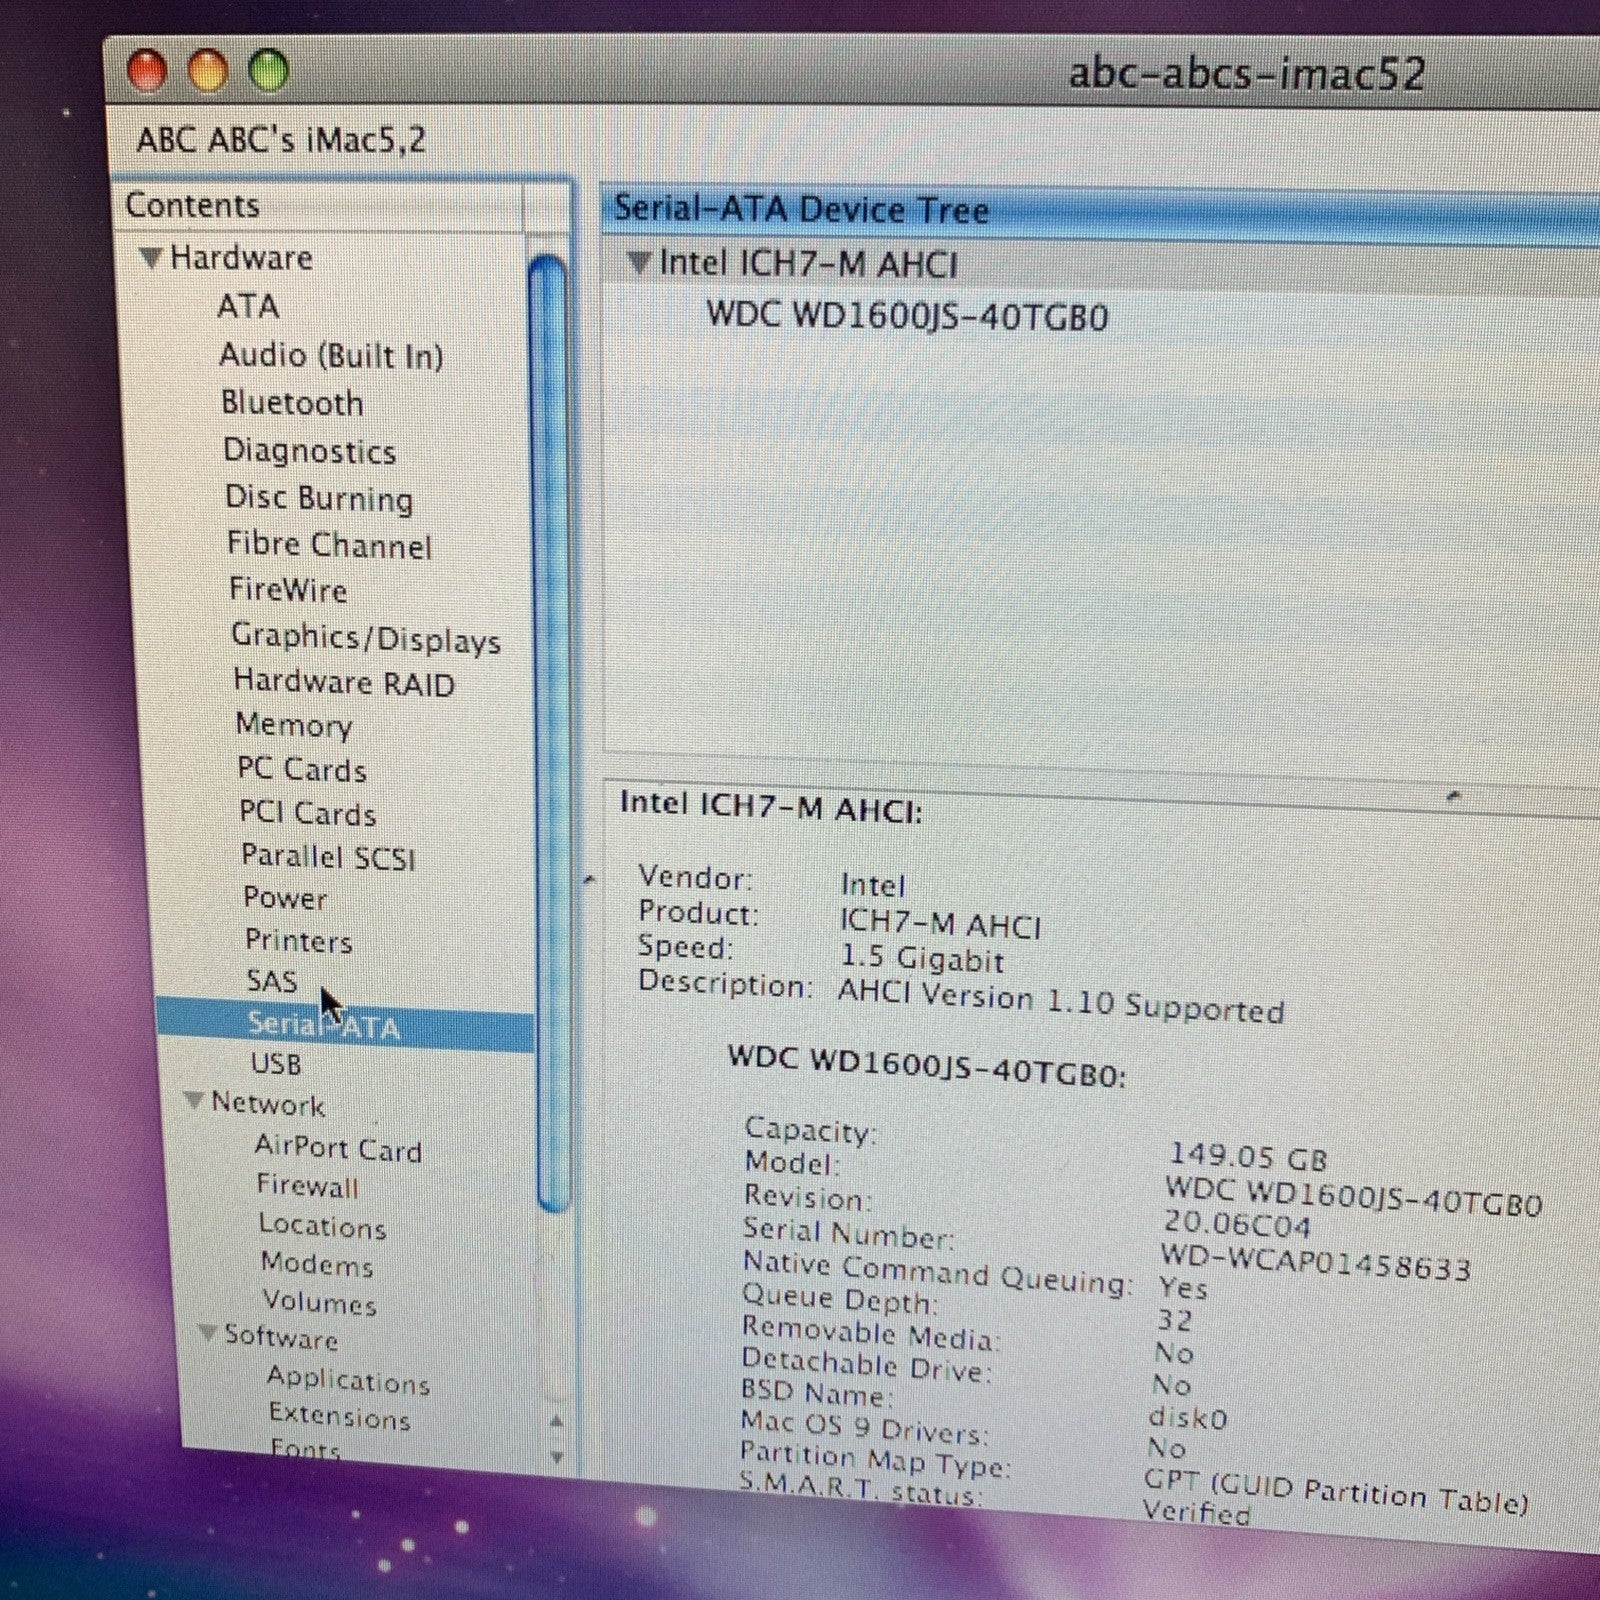
Task: Select Diagnostics in the sidebar
Action: 309,451
